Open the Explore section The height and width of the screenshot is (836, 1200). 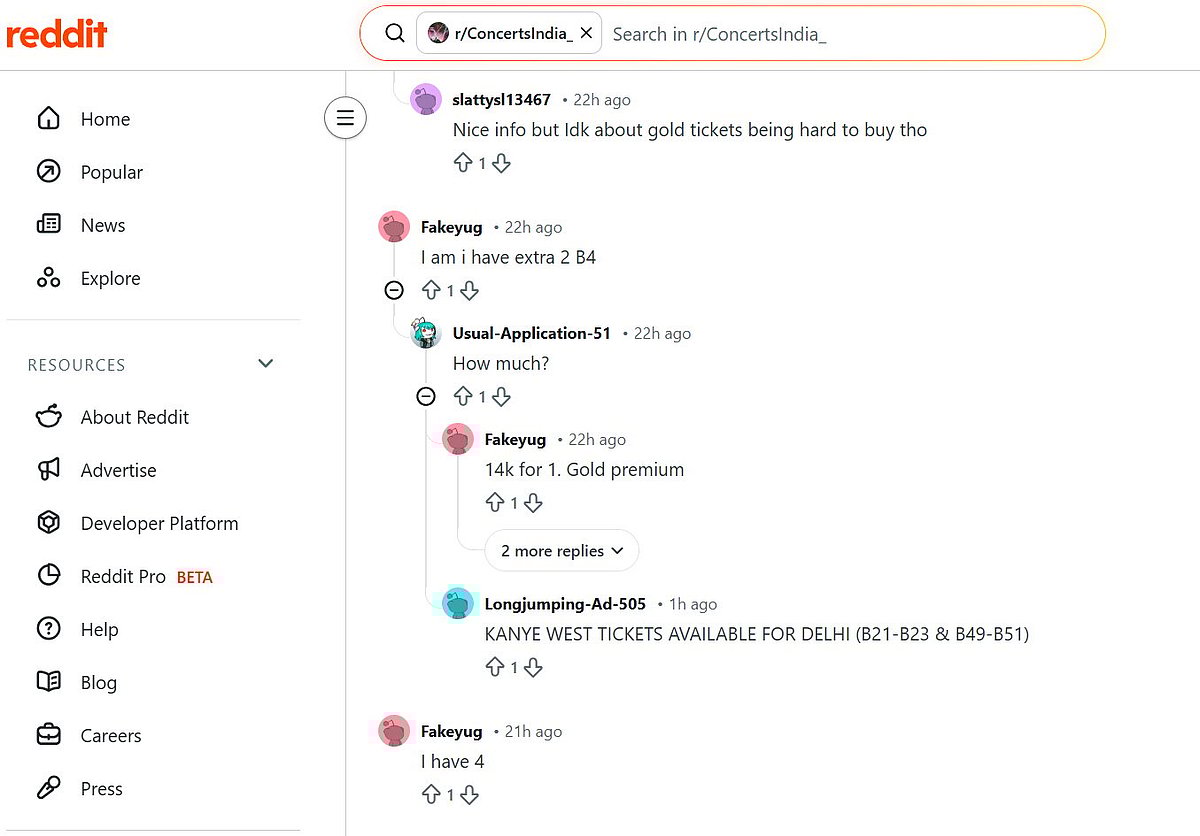110,278
